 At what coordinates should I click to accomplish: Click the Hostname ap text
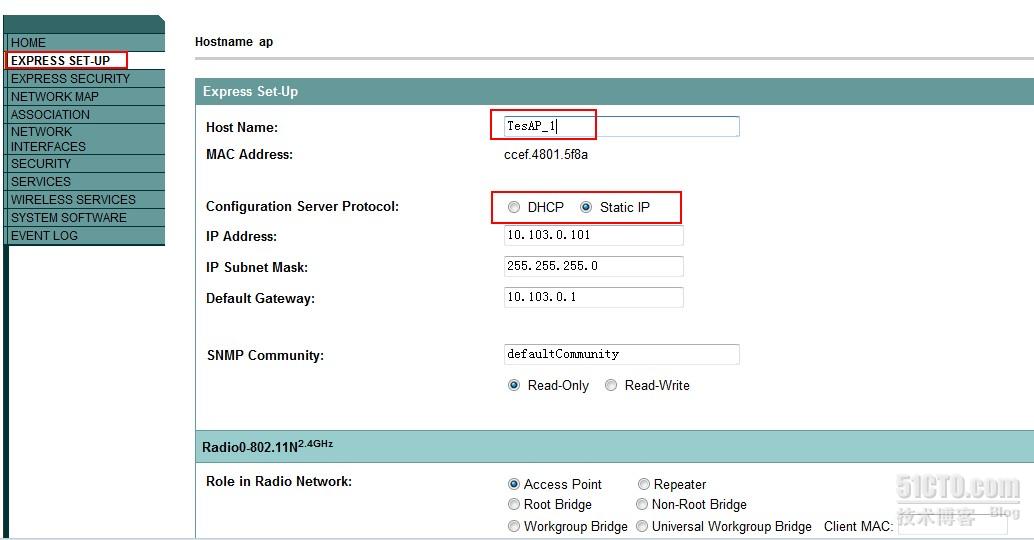234,42
